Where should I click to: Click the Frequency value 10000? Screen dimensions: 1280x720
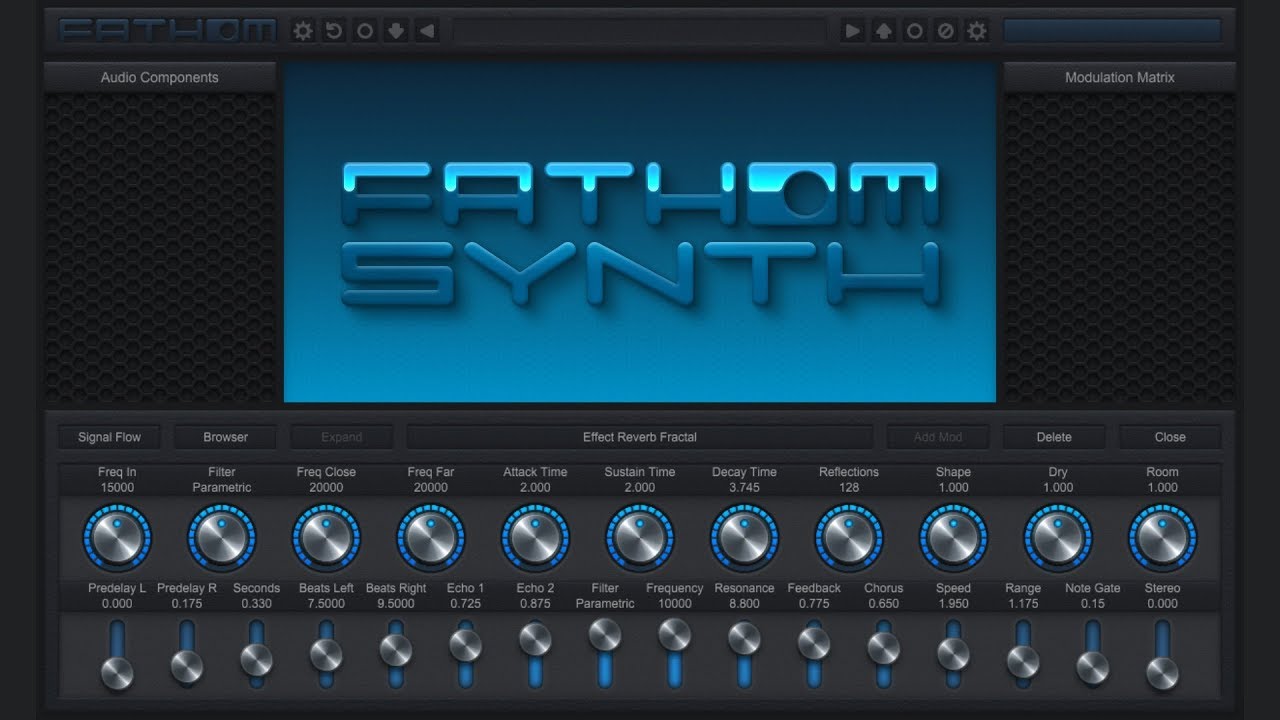[x=675, y=604]
